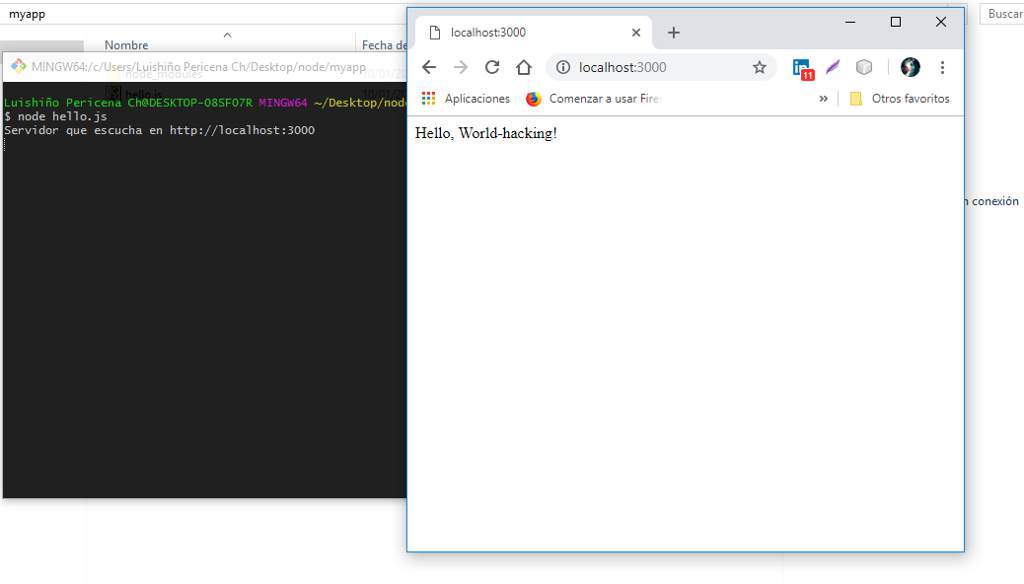This screenshot has width=1024, height=584.
Task: Click the back navigation arrow
Action: tap(428, 67)
